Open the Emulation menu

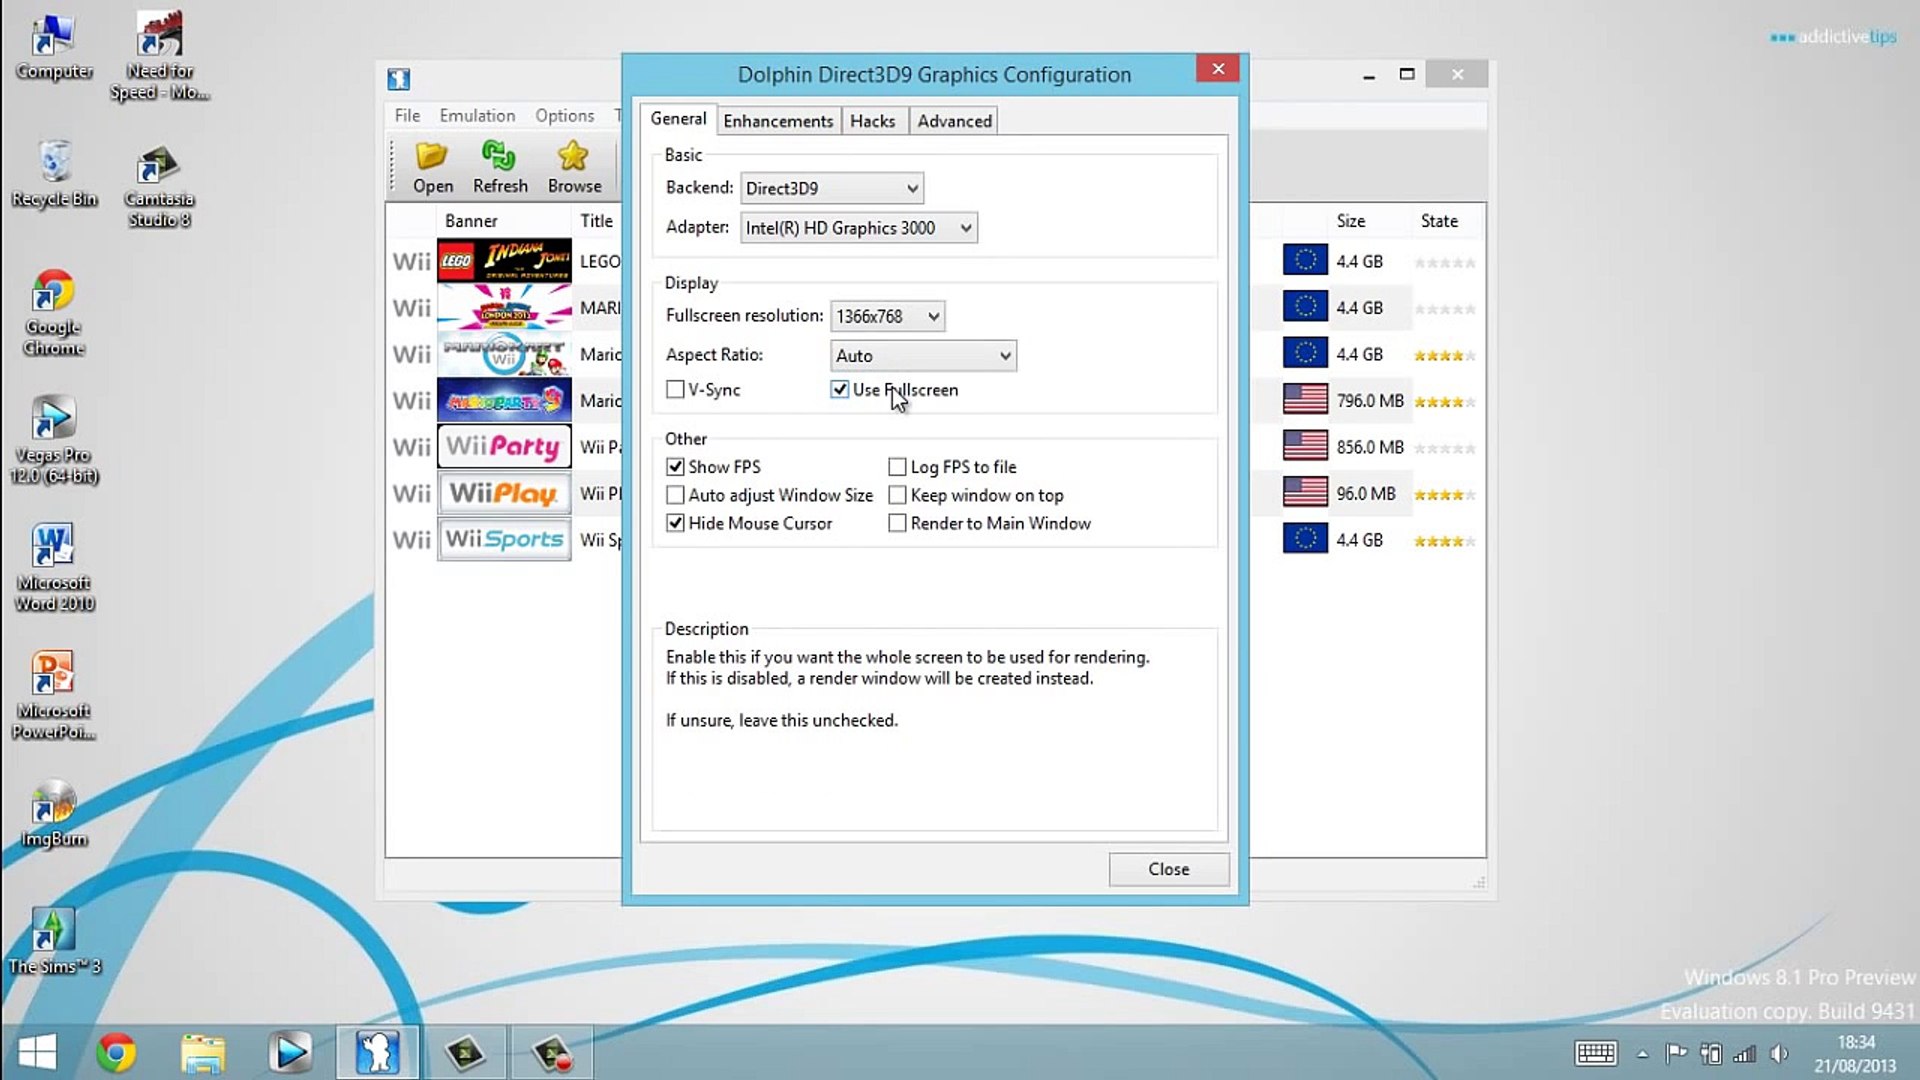(x=477, y=115)
